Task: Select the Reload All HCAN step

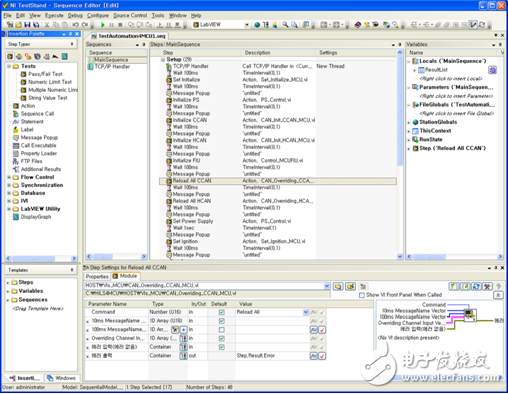Action: click(x=192, y=201)
